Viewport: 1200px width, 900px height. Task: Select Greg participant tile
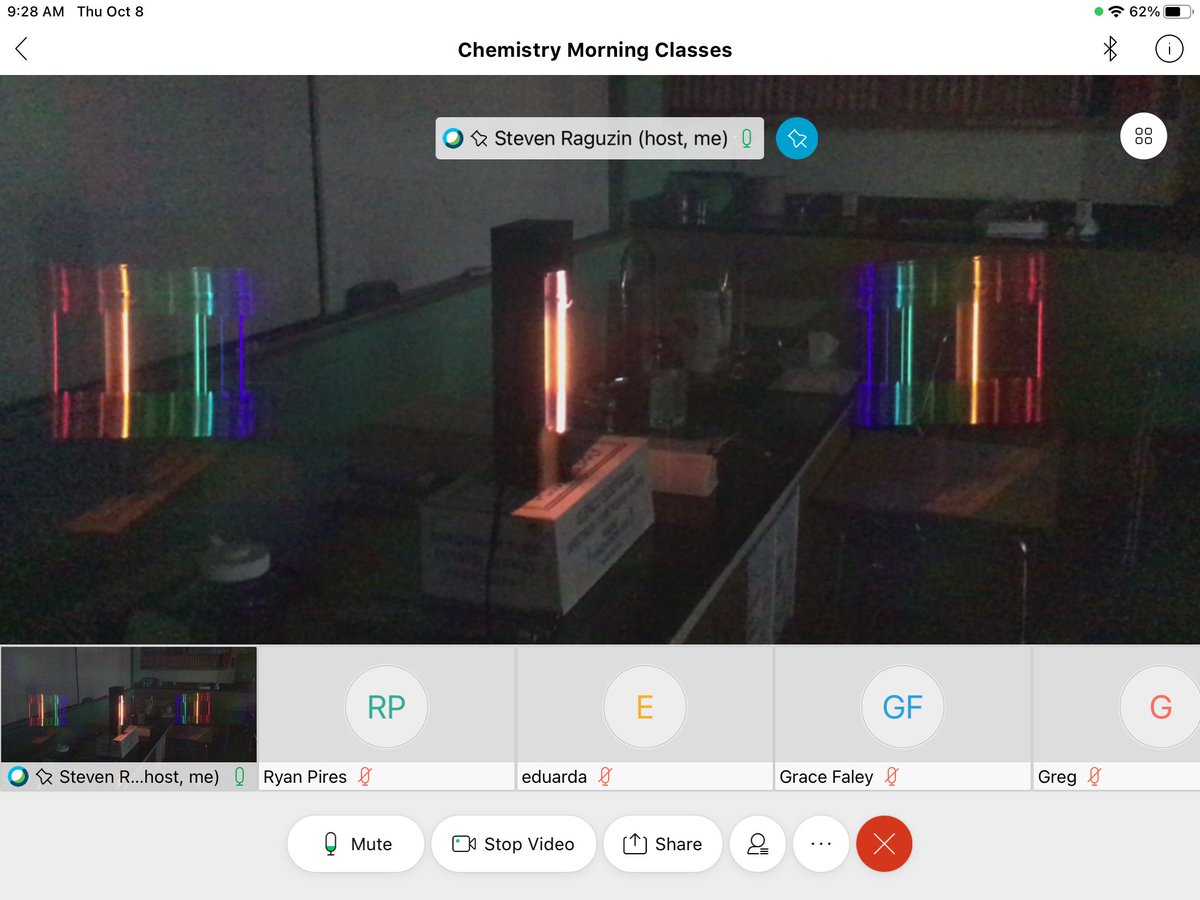pyautogui.click(x=1117, y=718)
